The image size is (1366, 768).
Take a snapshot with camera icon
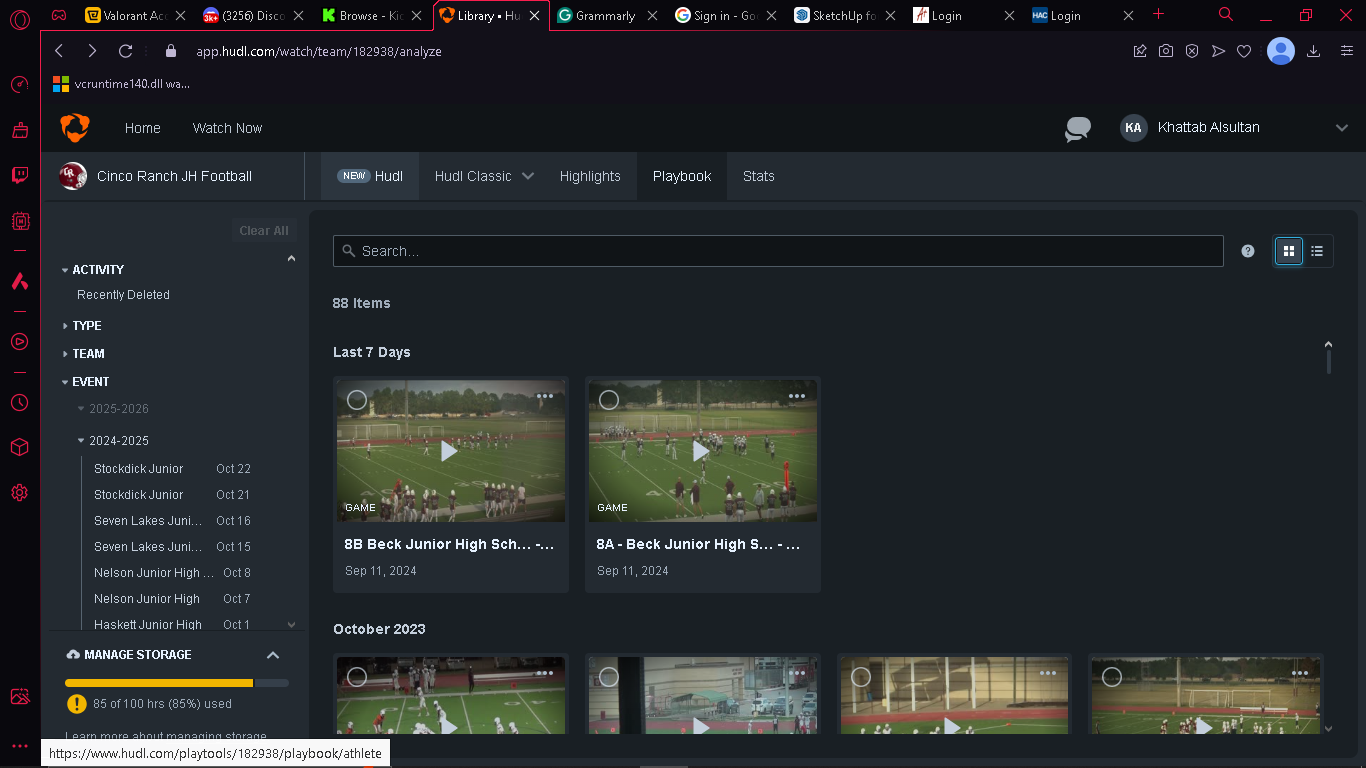[1166, 51]
